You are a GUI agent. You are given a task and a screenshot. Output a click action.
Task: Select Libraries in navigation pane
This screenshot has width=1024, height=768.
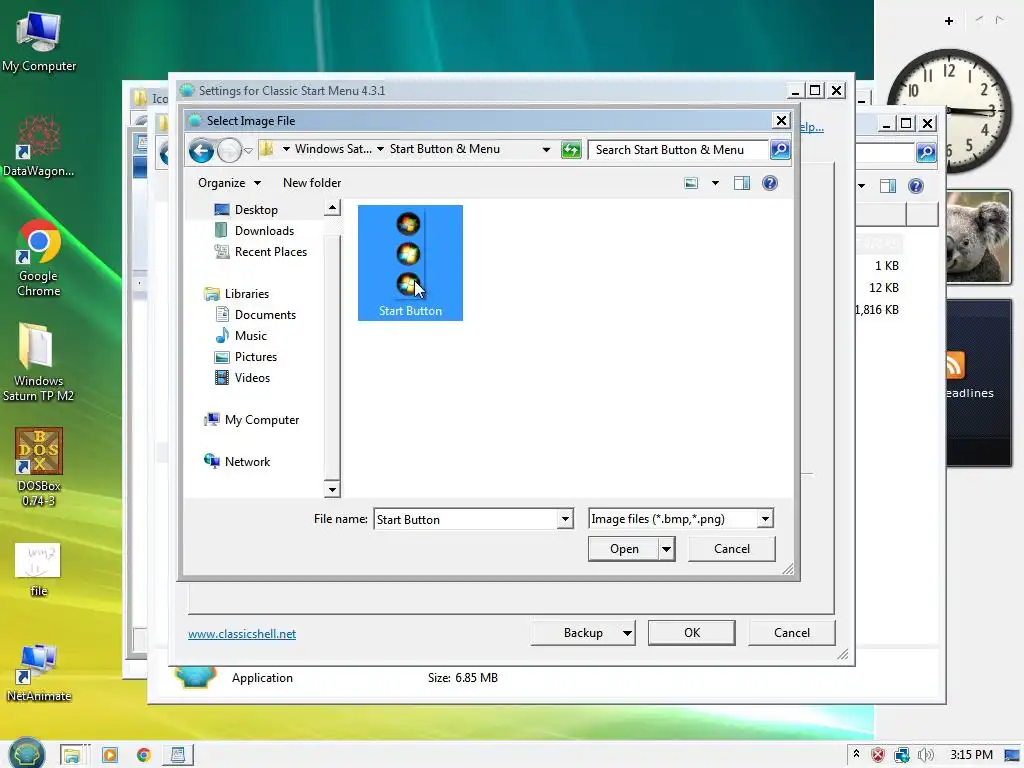point(246,294)
